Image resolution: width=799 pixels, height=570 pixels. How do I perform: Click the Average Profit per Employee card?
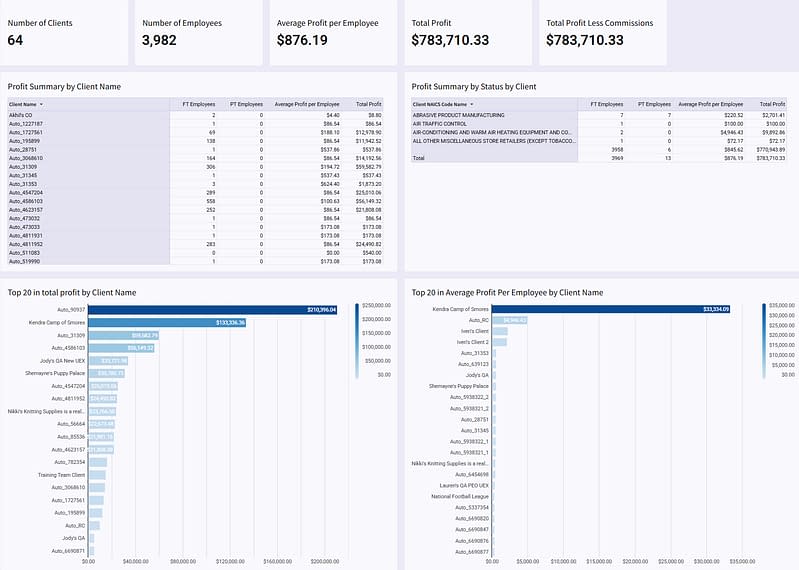point(331,32)
